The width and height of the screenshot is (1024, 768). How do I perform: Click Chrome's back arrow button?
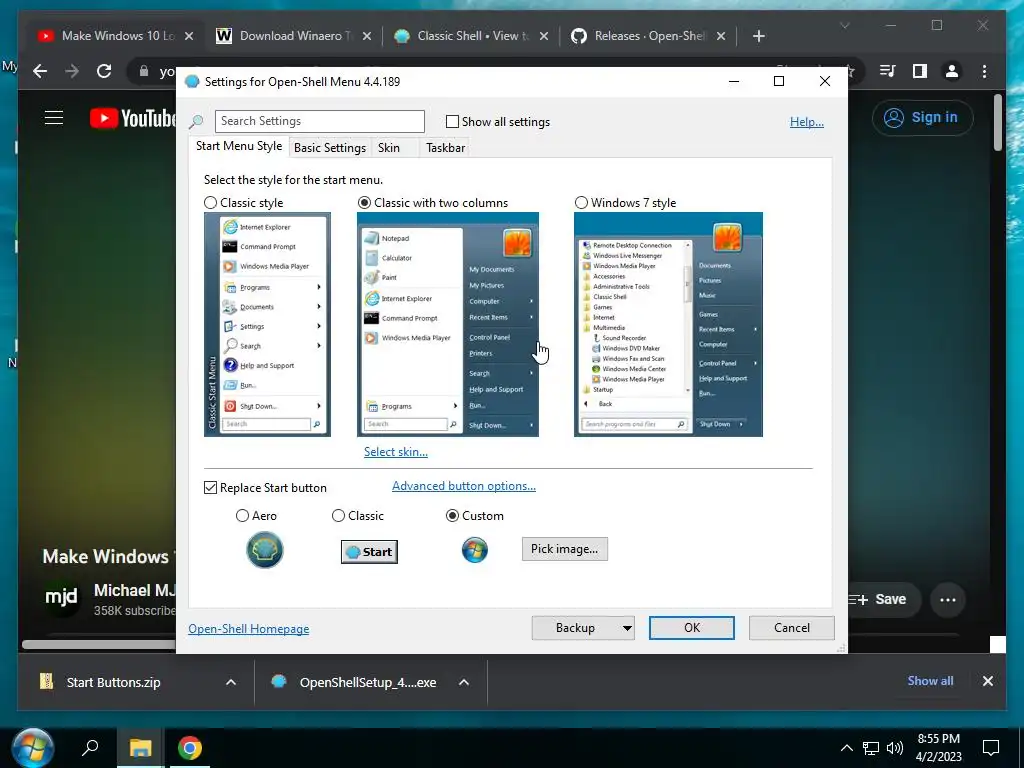tap(40, 71)
